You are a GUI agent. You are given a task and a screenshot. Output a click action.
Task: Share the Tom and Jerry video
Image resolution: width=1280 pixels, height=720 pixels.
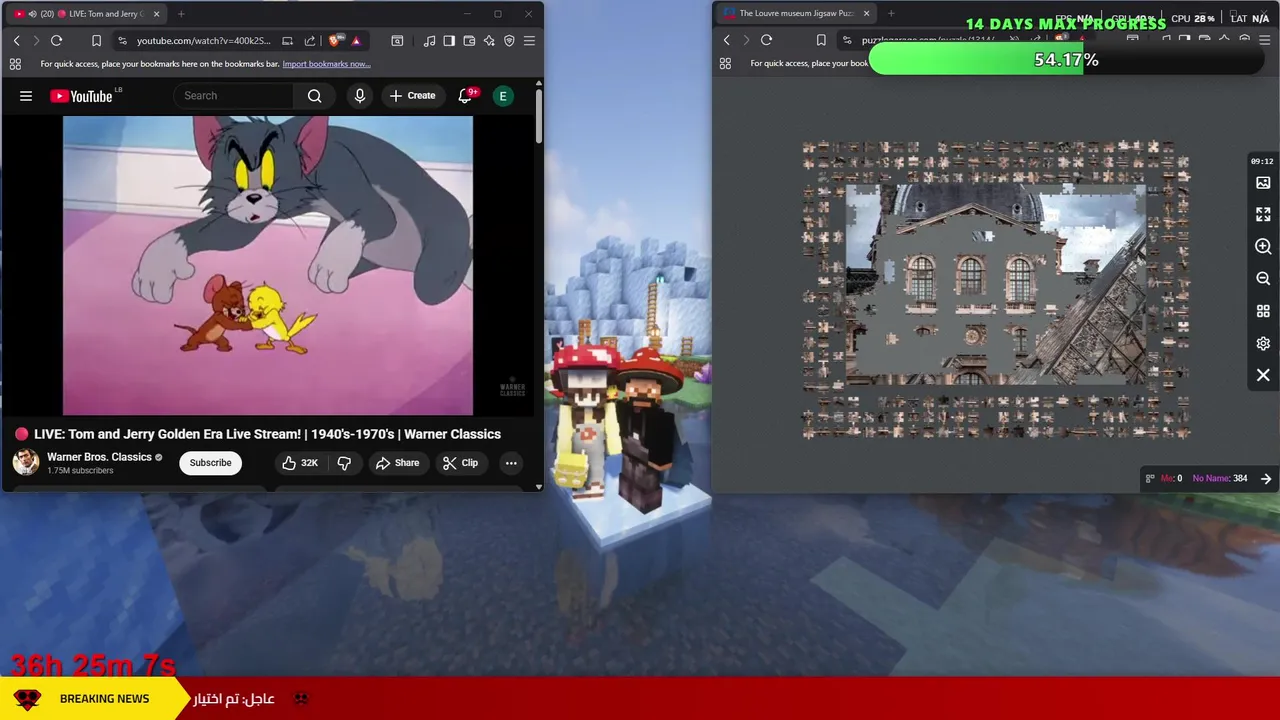point(398,463)
